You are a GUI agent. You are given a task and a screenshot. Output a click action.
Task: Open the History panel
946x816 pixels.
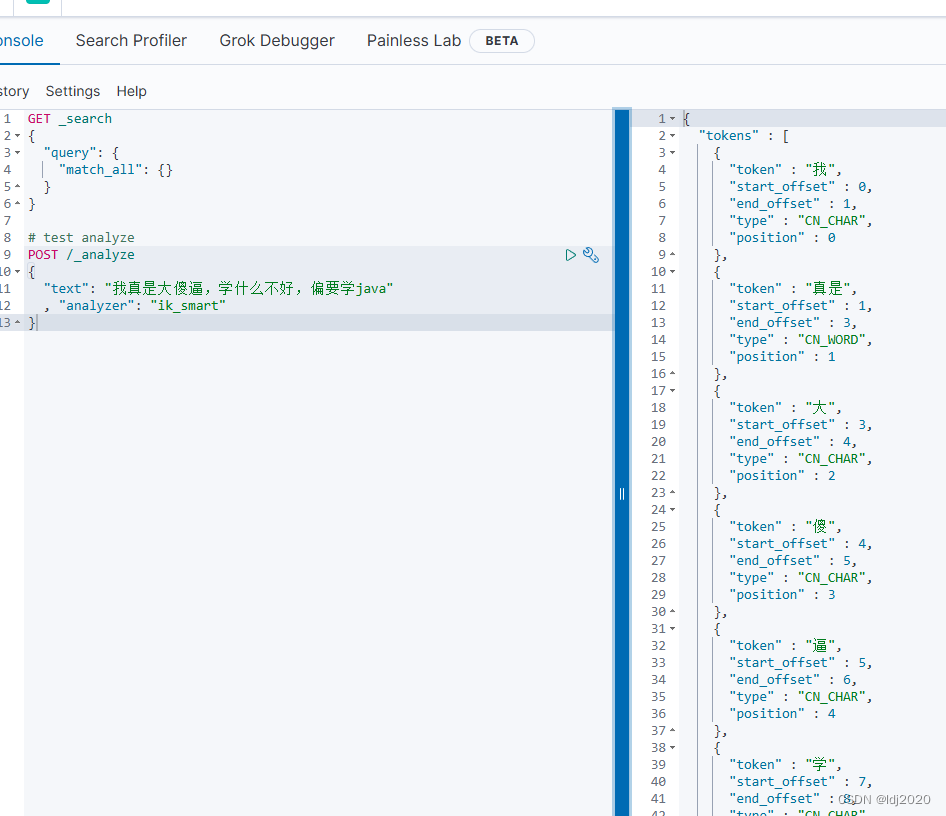[x=12, y=91]
